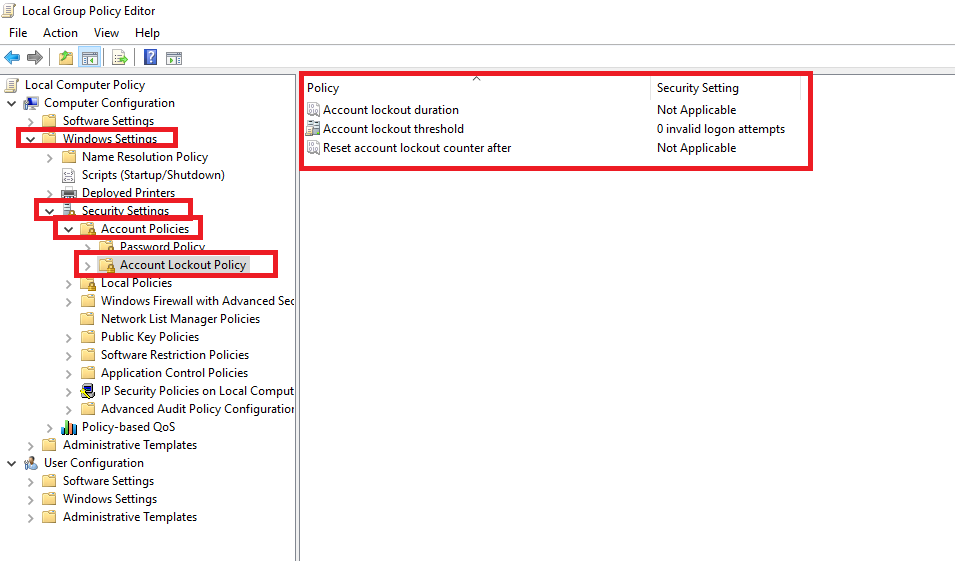Open the File menu
Viewport: 955px width, 561px height.
[18, 33]
